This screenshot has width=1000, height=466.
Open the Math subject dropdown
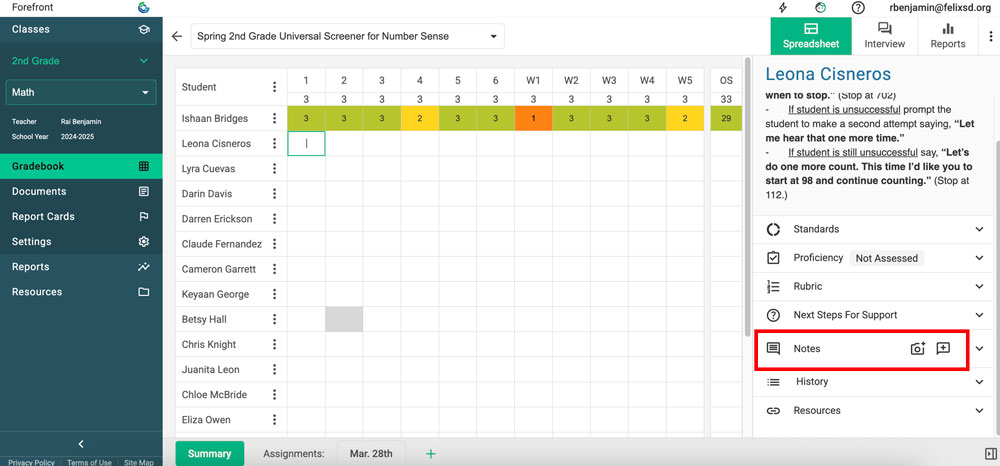tap(81, 93)
